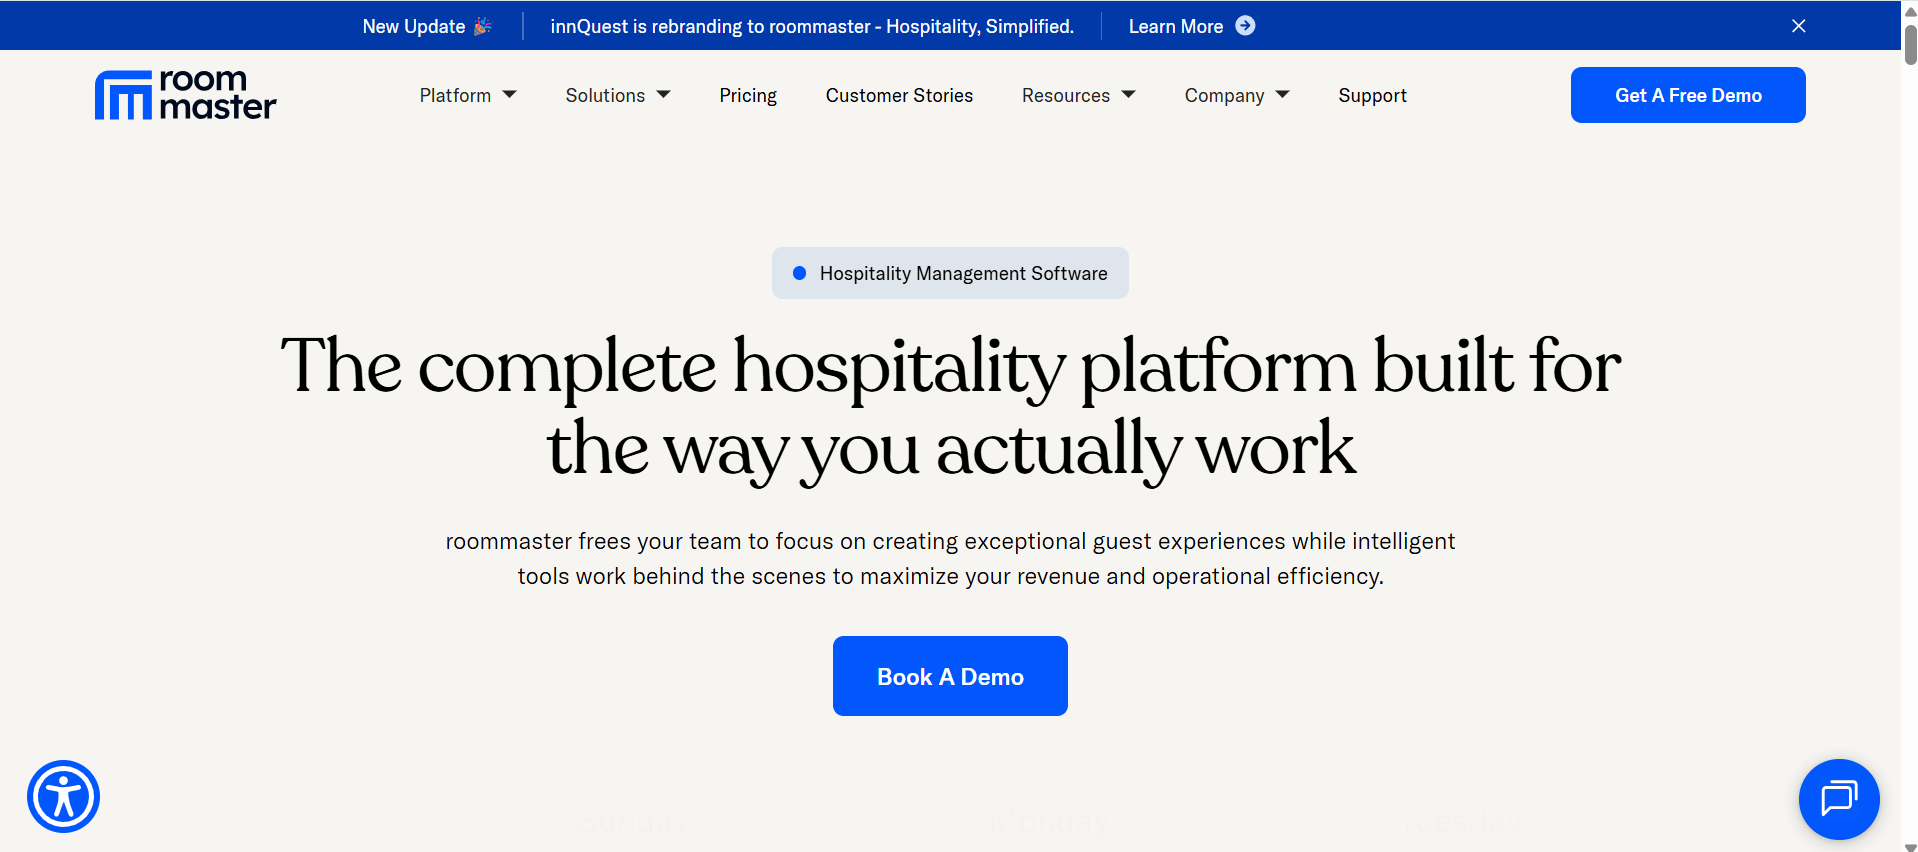
Task: Click the page scrollbar thumb
Action: pyautogui.click(x=1910, y=43)
